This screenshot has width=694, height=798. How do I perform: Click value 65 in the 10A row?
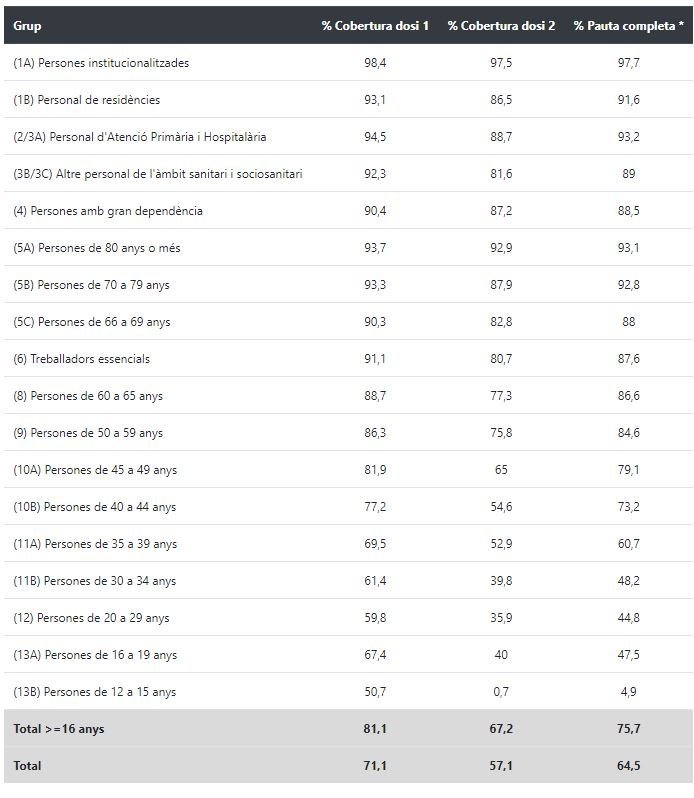pos(501,470)
